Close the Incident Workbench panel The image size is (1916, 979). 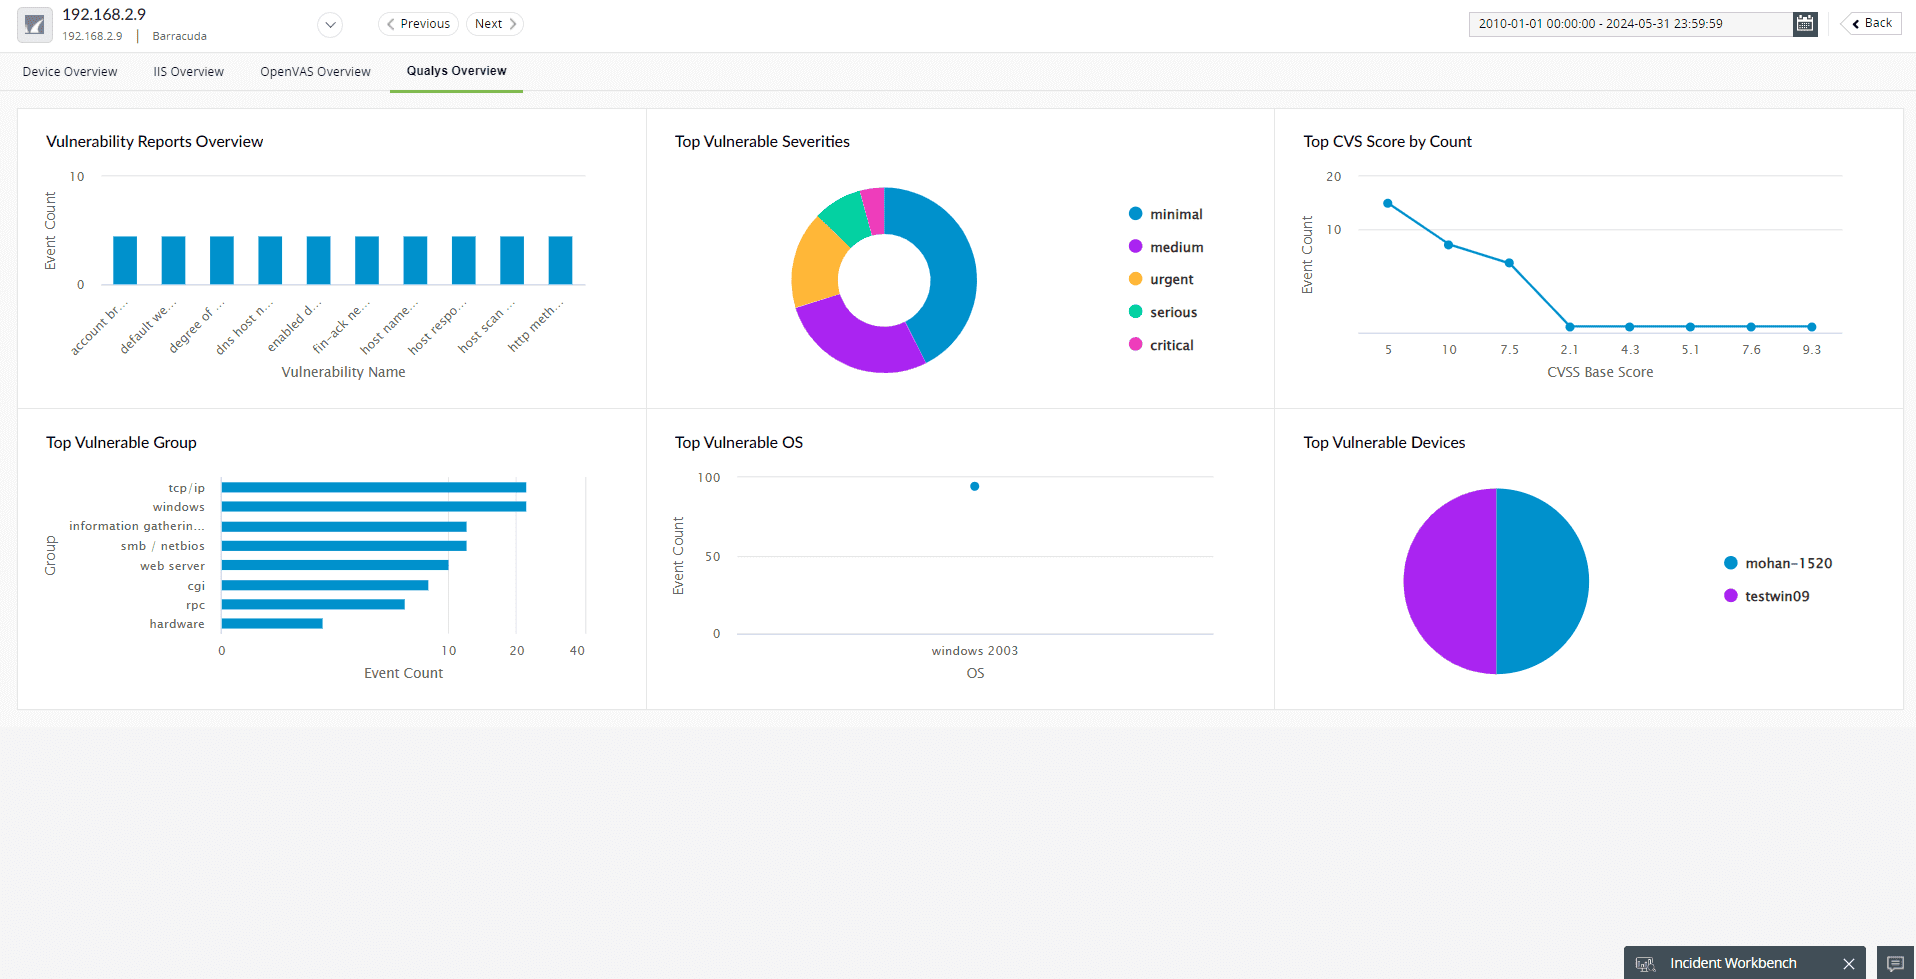1849,964
